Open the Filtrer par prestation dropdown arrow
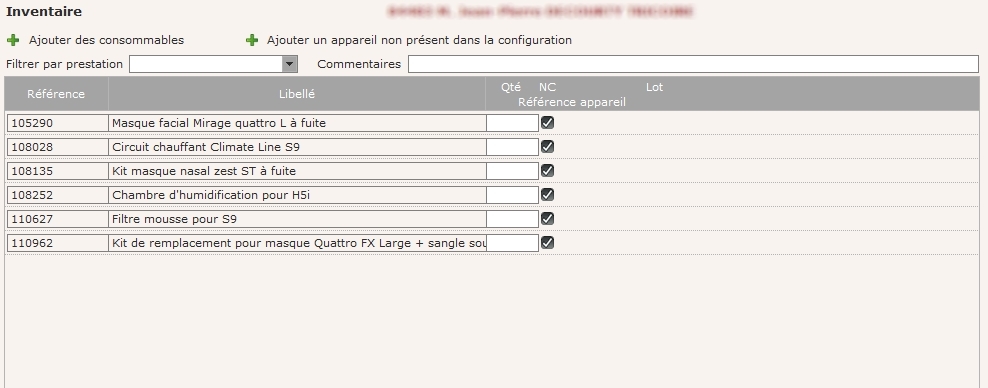 pos(289,64)
